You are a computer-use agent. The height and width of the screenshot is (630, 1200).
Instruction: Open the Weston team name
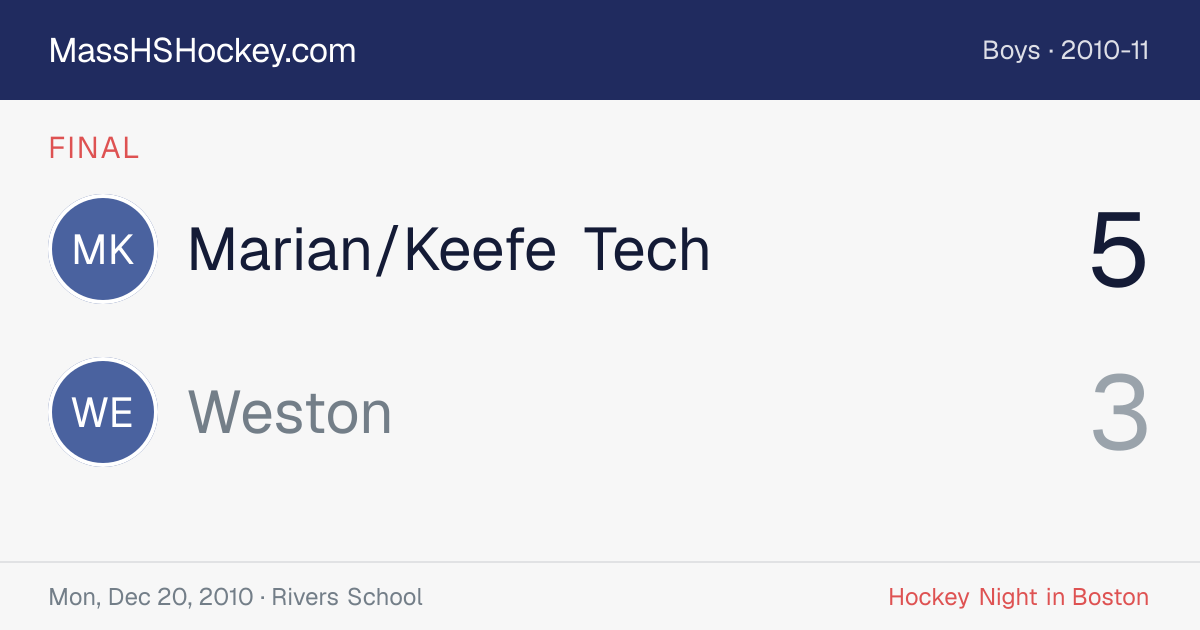(x=290, y=413)
